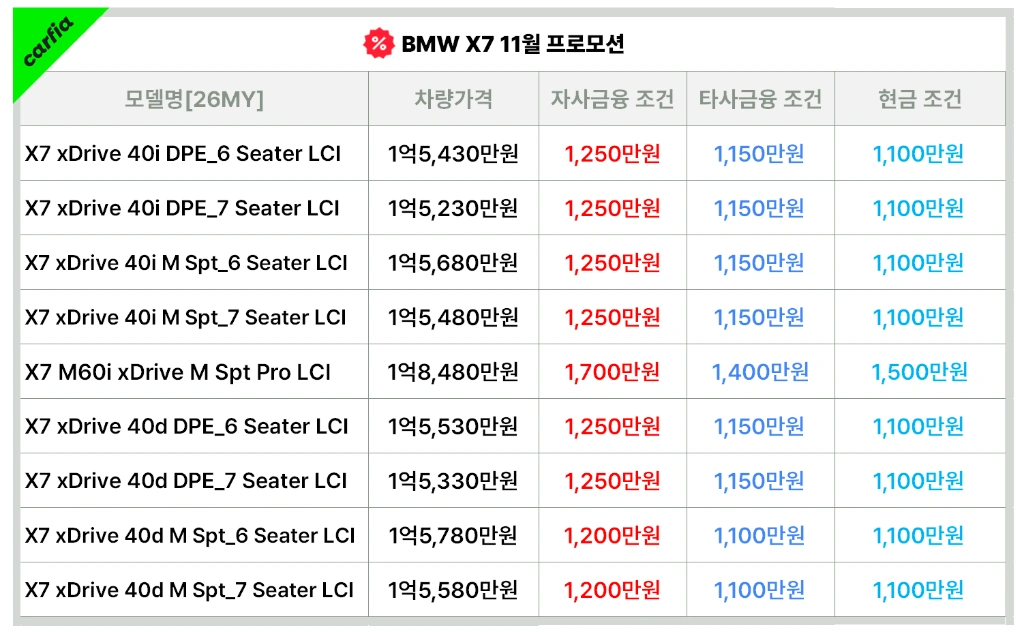This screenshot has height=639, width=1024.
Task: Click the 1,400만원 other-finance discount
Action: click(759, 372)
